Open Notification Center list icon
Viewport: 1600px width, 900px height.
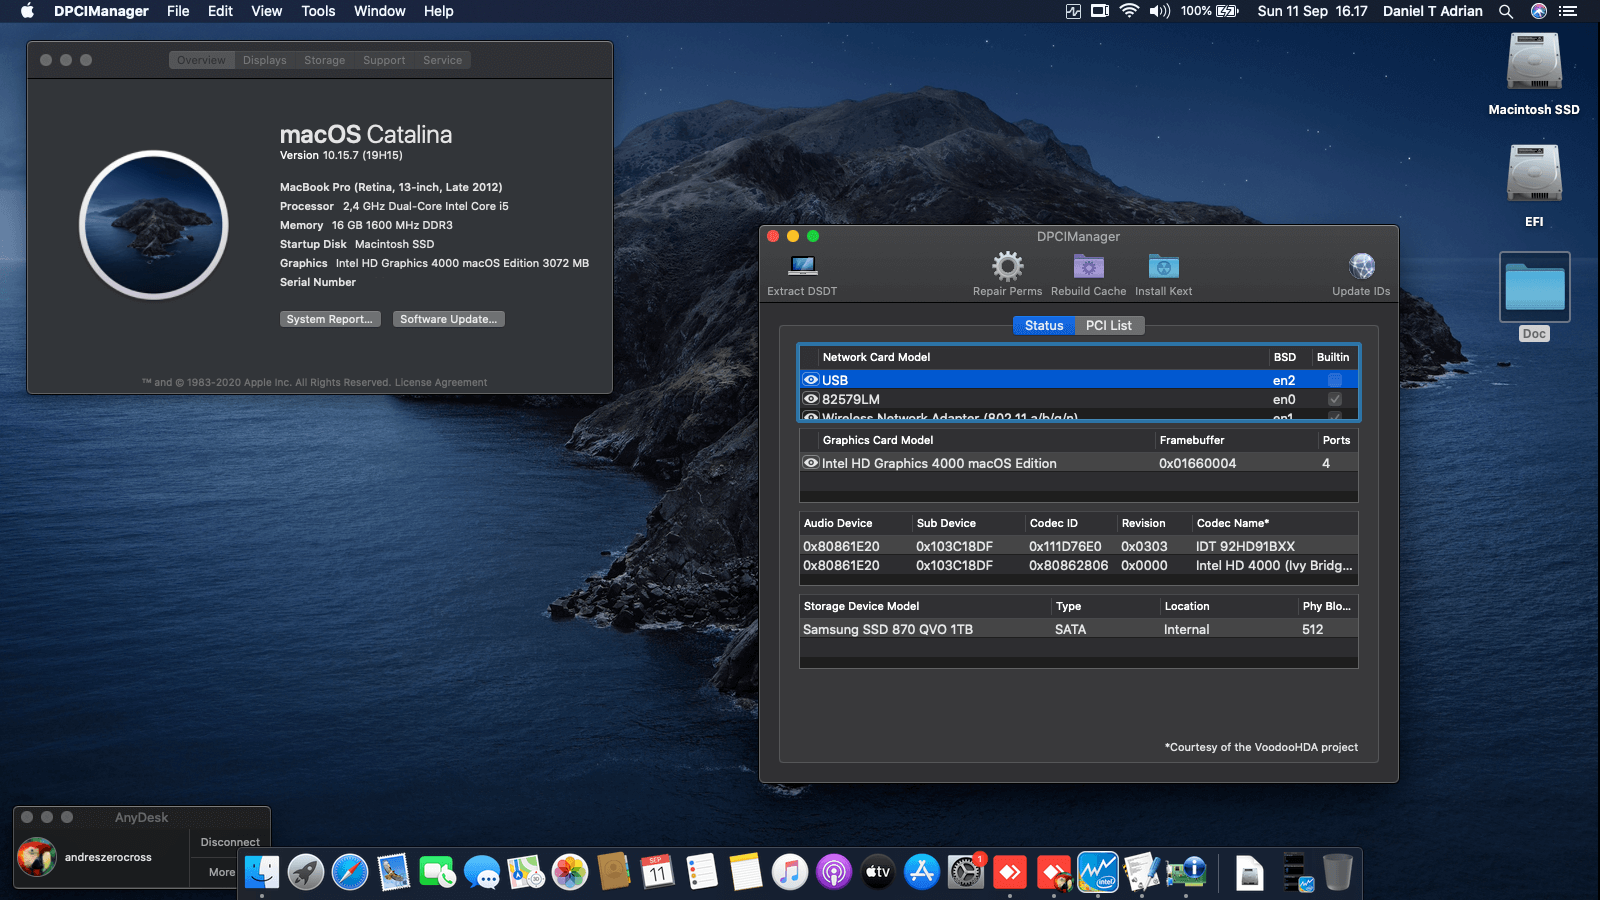[1568, 11]
